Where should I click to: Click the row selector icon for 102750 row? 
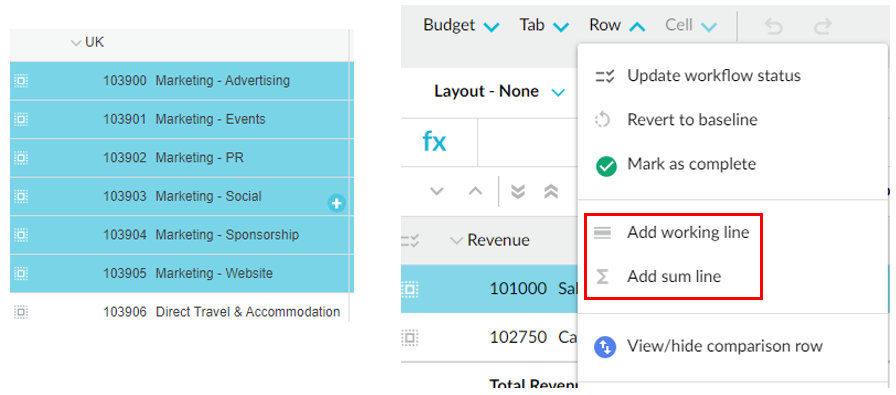(x=409, y=337)
